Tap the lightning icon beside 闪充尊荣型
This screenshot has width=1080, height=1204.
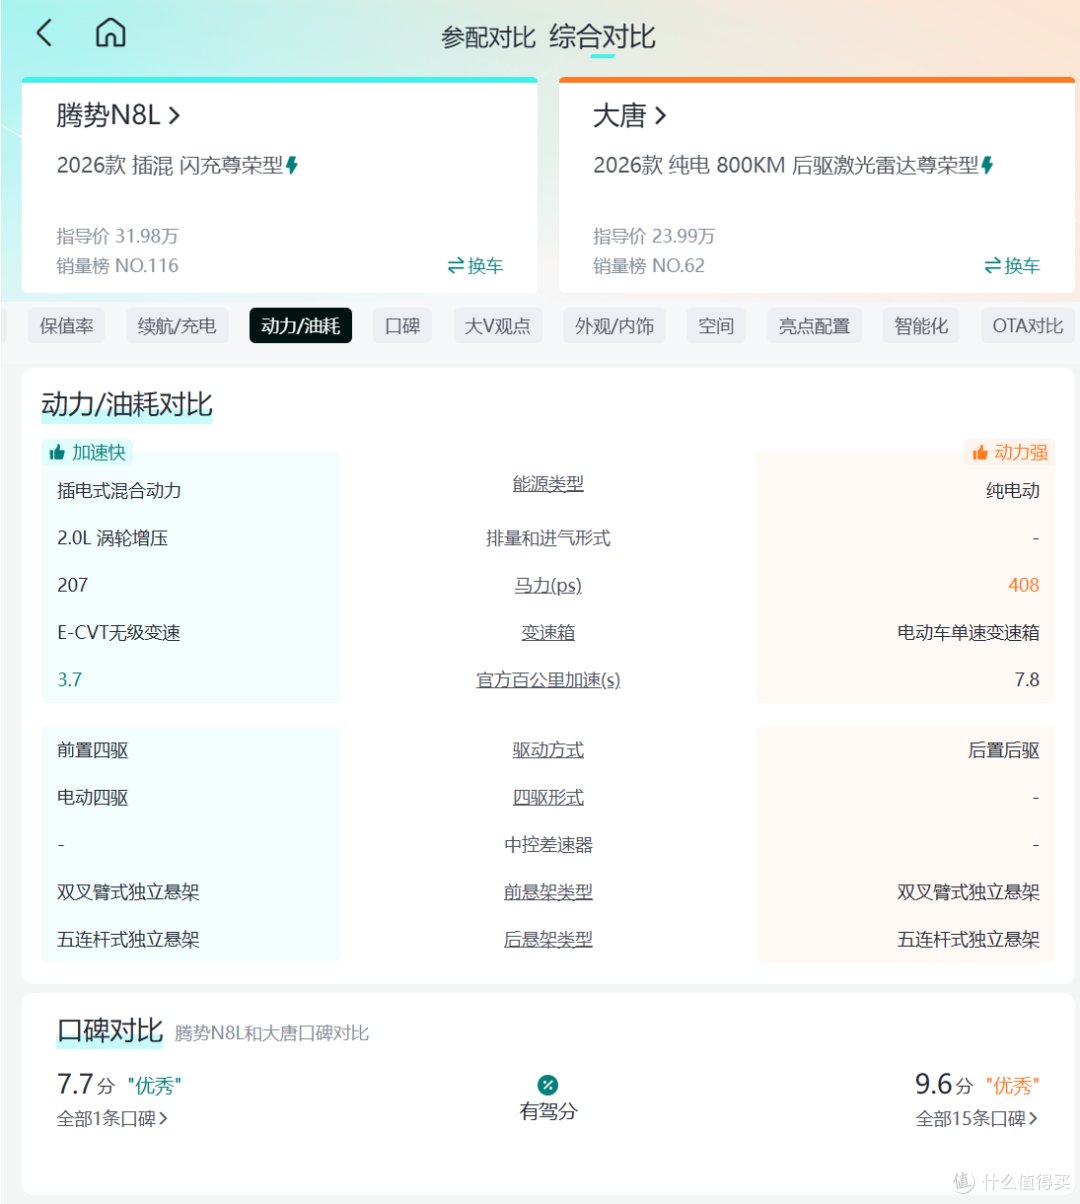[292, 165]
